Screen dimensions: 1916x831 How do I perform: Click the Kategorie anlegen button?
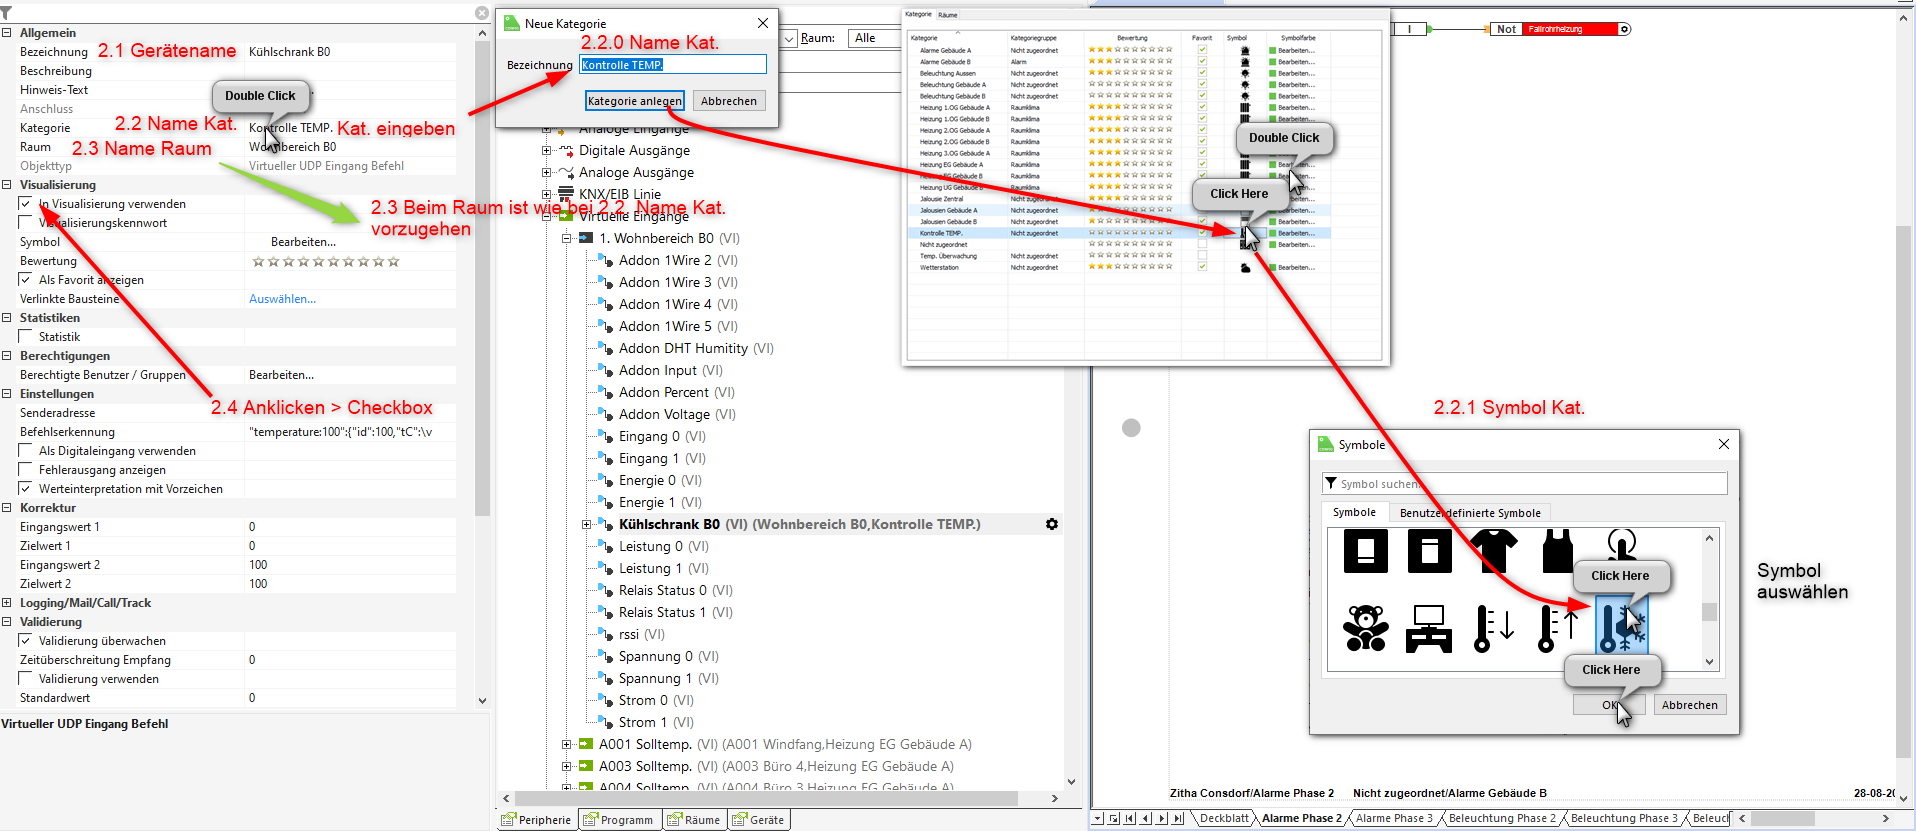click(635, 101)
